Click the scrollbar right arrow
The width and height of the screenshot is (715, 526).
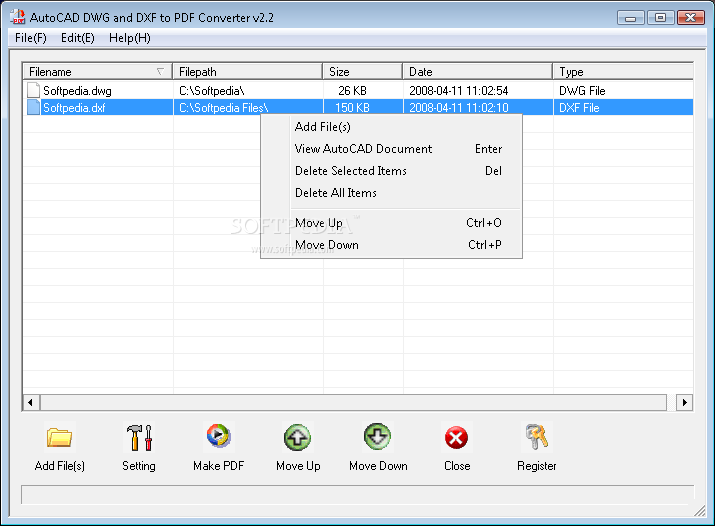684,402
